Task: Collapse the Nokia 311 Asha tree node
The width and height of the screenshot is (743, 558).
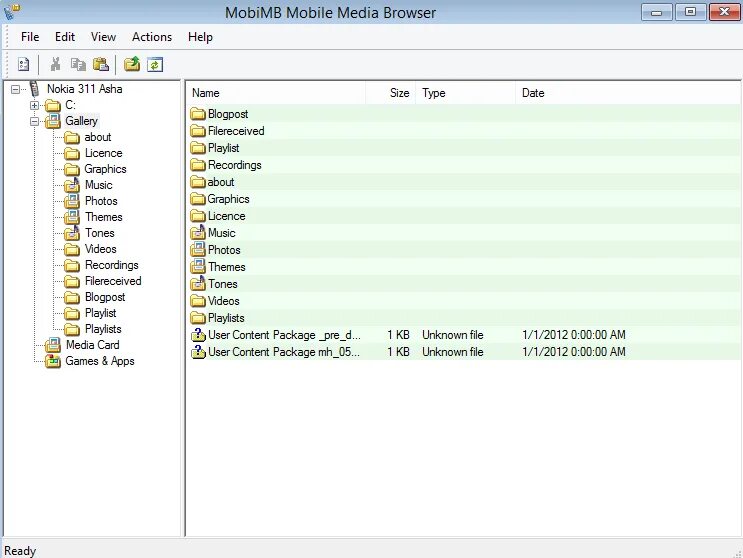Action: [16, 89]
